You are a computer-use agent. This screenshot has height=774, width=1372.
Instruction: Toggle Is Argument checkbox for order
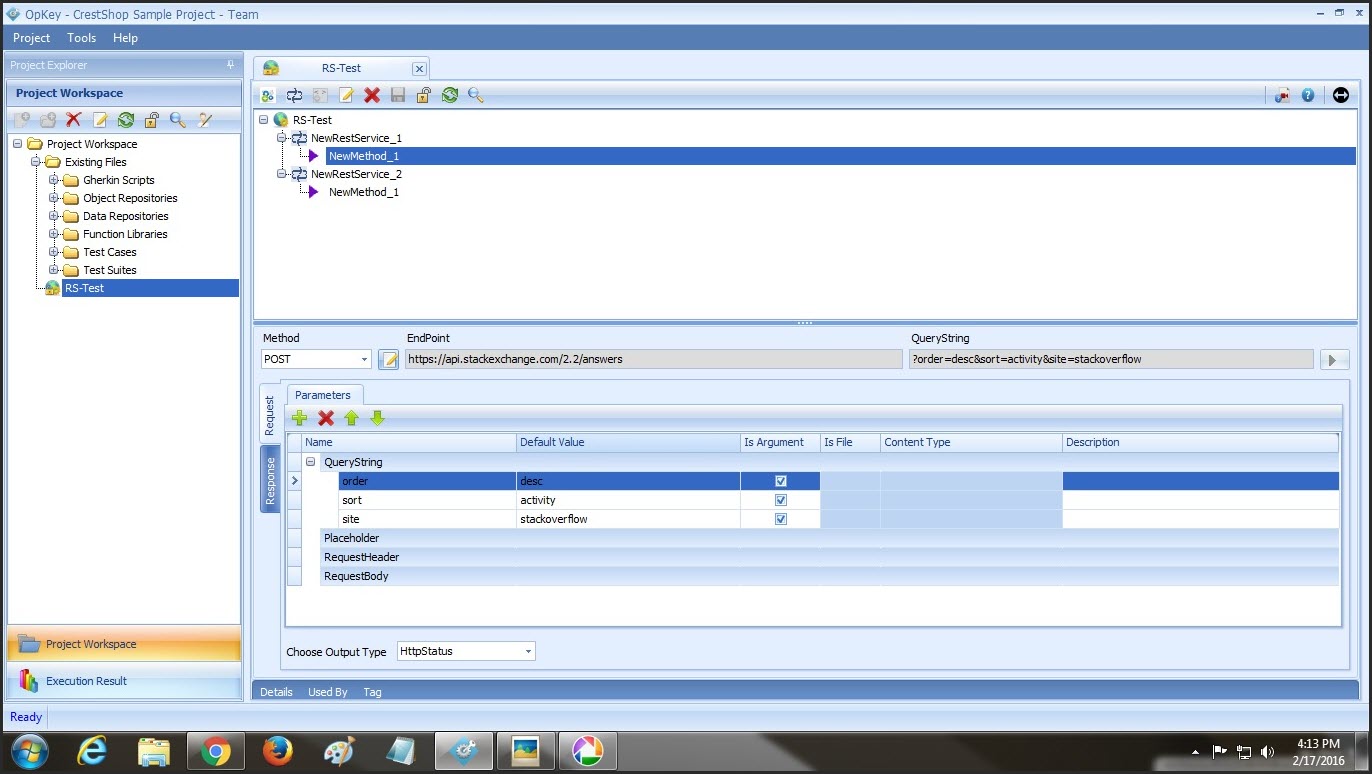click(x=781, y=481)
